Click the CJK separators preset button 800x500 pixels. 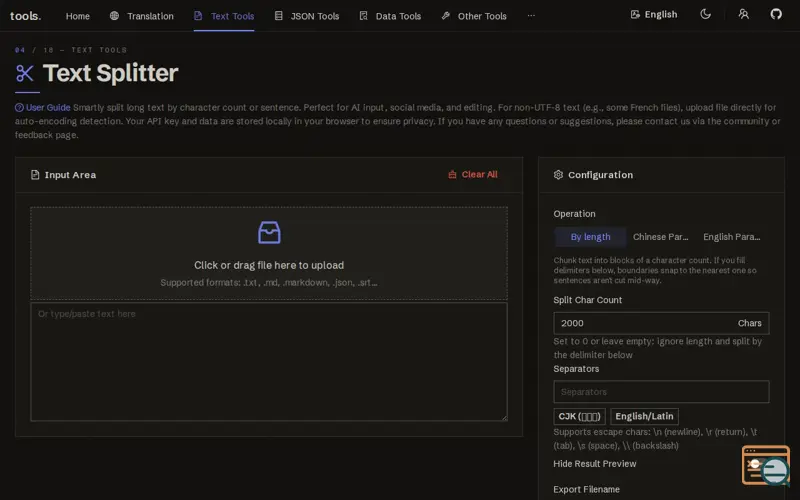point(579,416)
